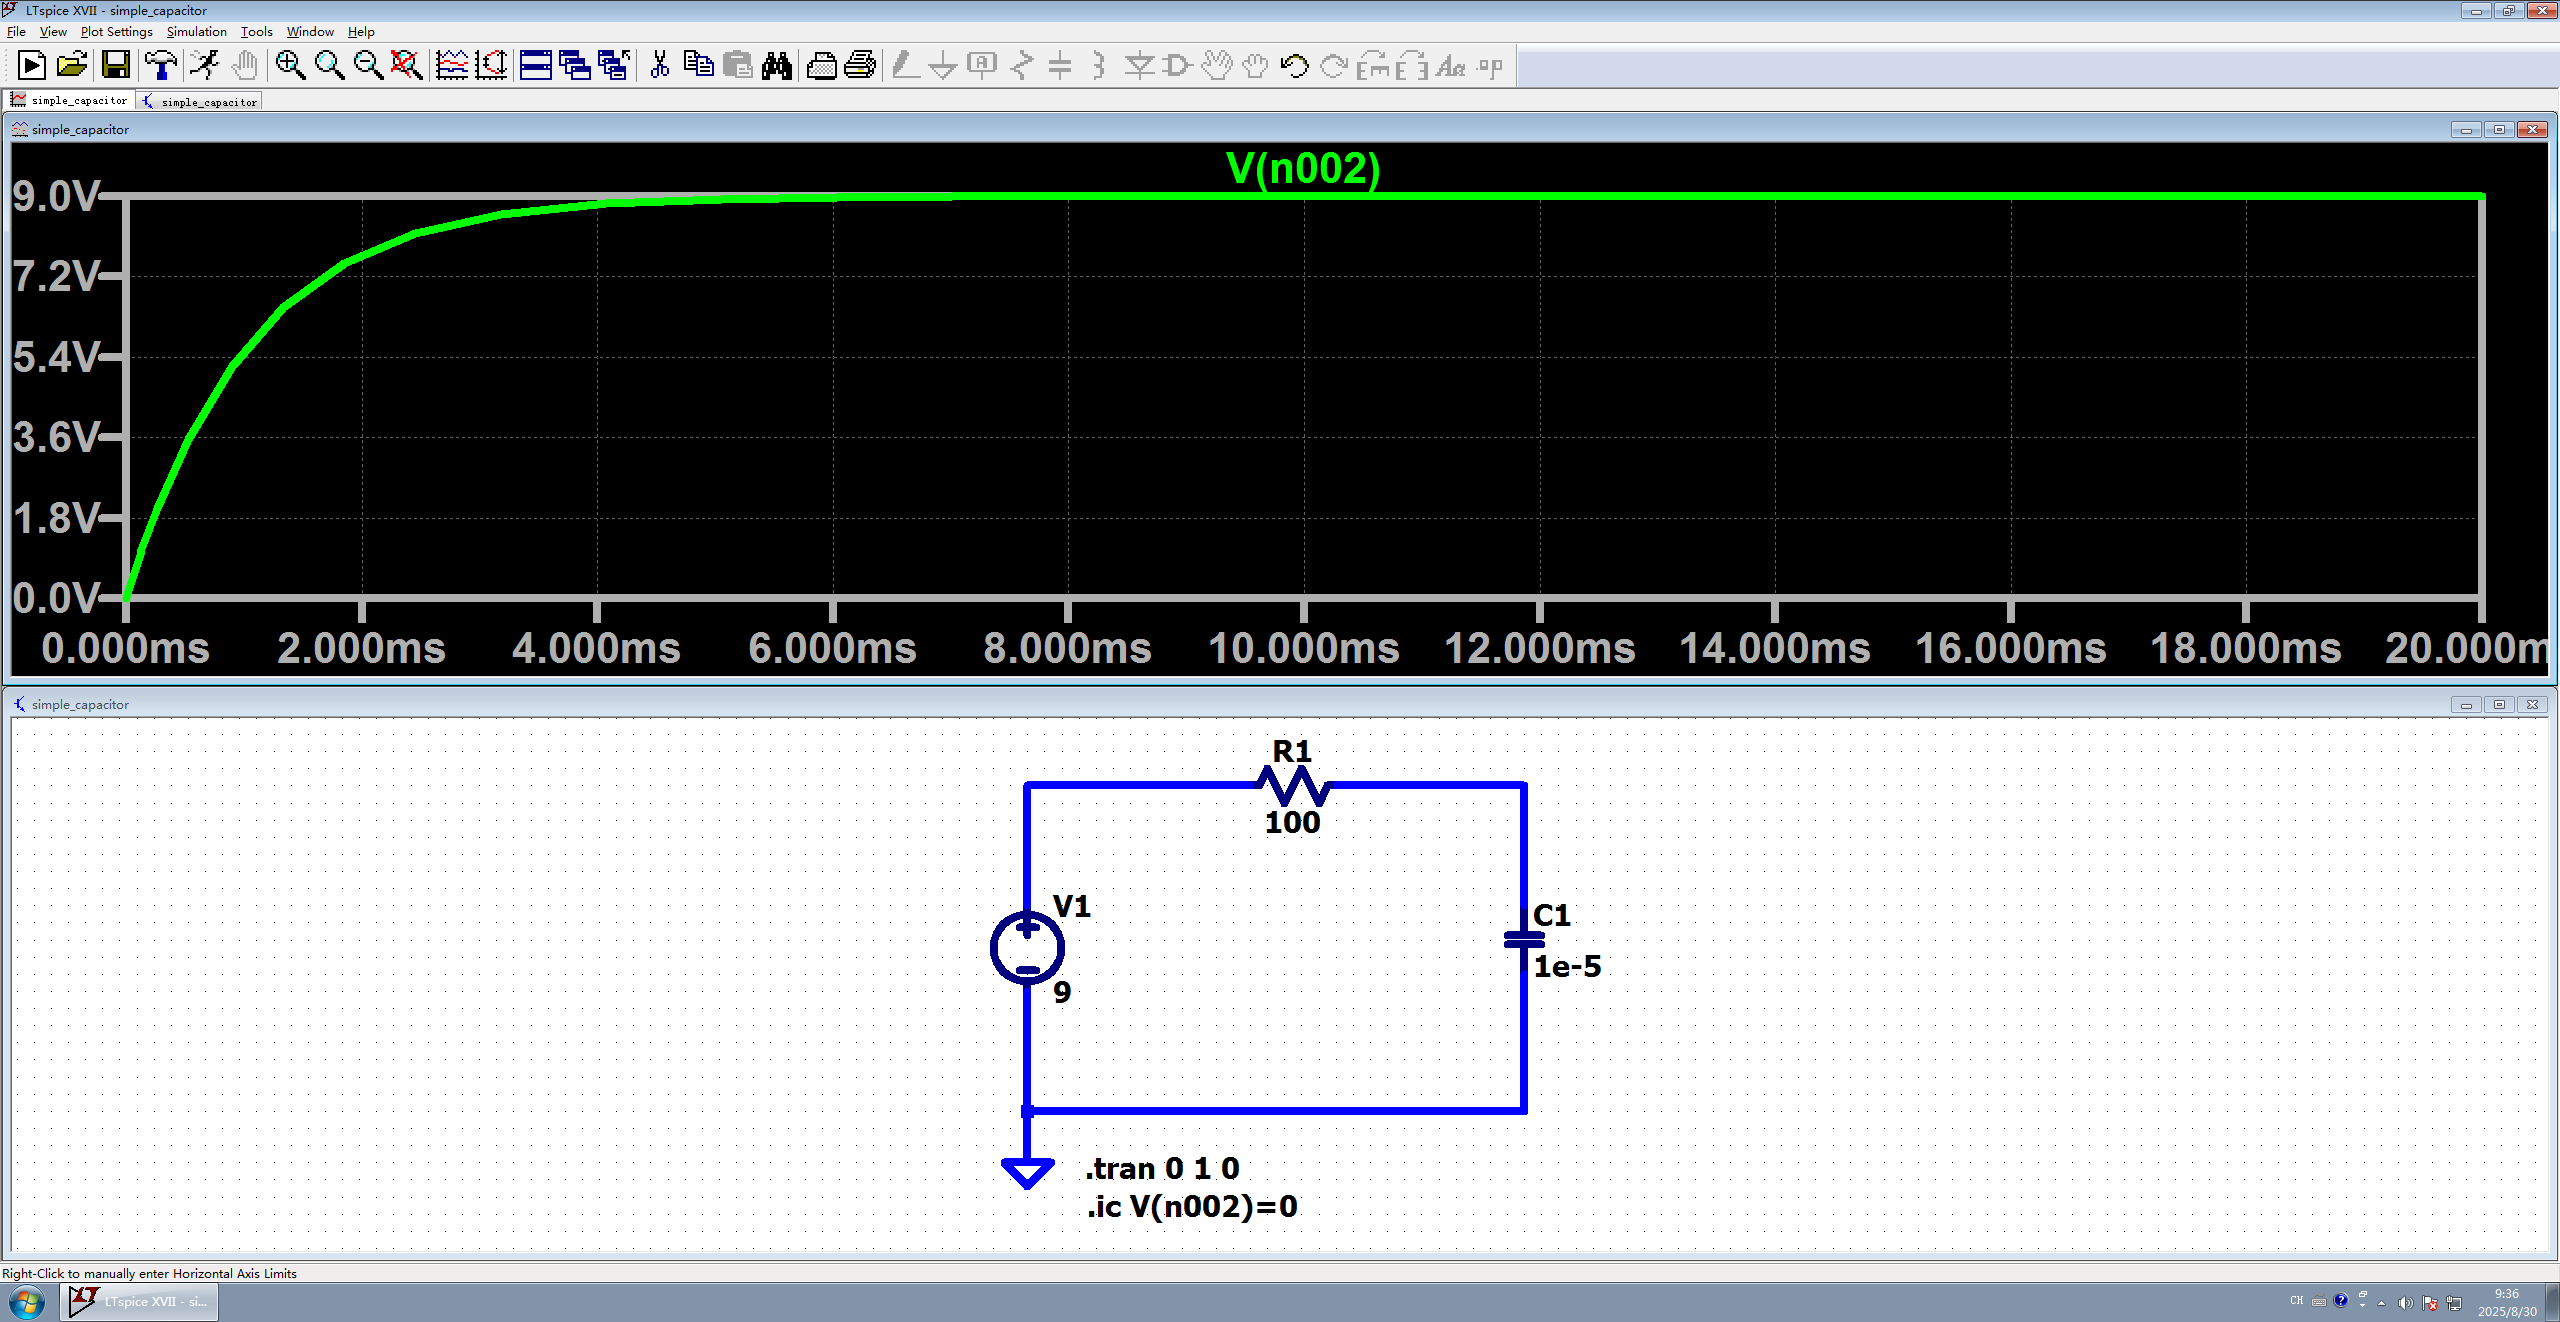Open the Control Panel hammer icon
The width and height of the screenshot is (2560, 1322).
coord(160,66)
